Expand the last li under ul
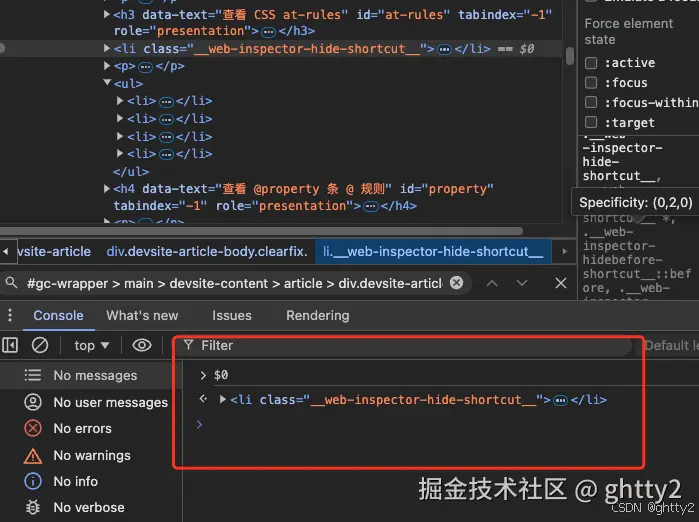The height and width of the screenshot is (522, 699). pos(119,153)
